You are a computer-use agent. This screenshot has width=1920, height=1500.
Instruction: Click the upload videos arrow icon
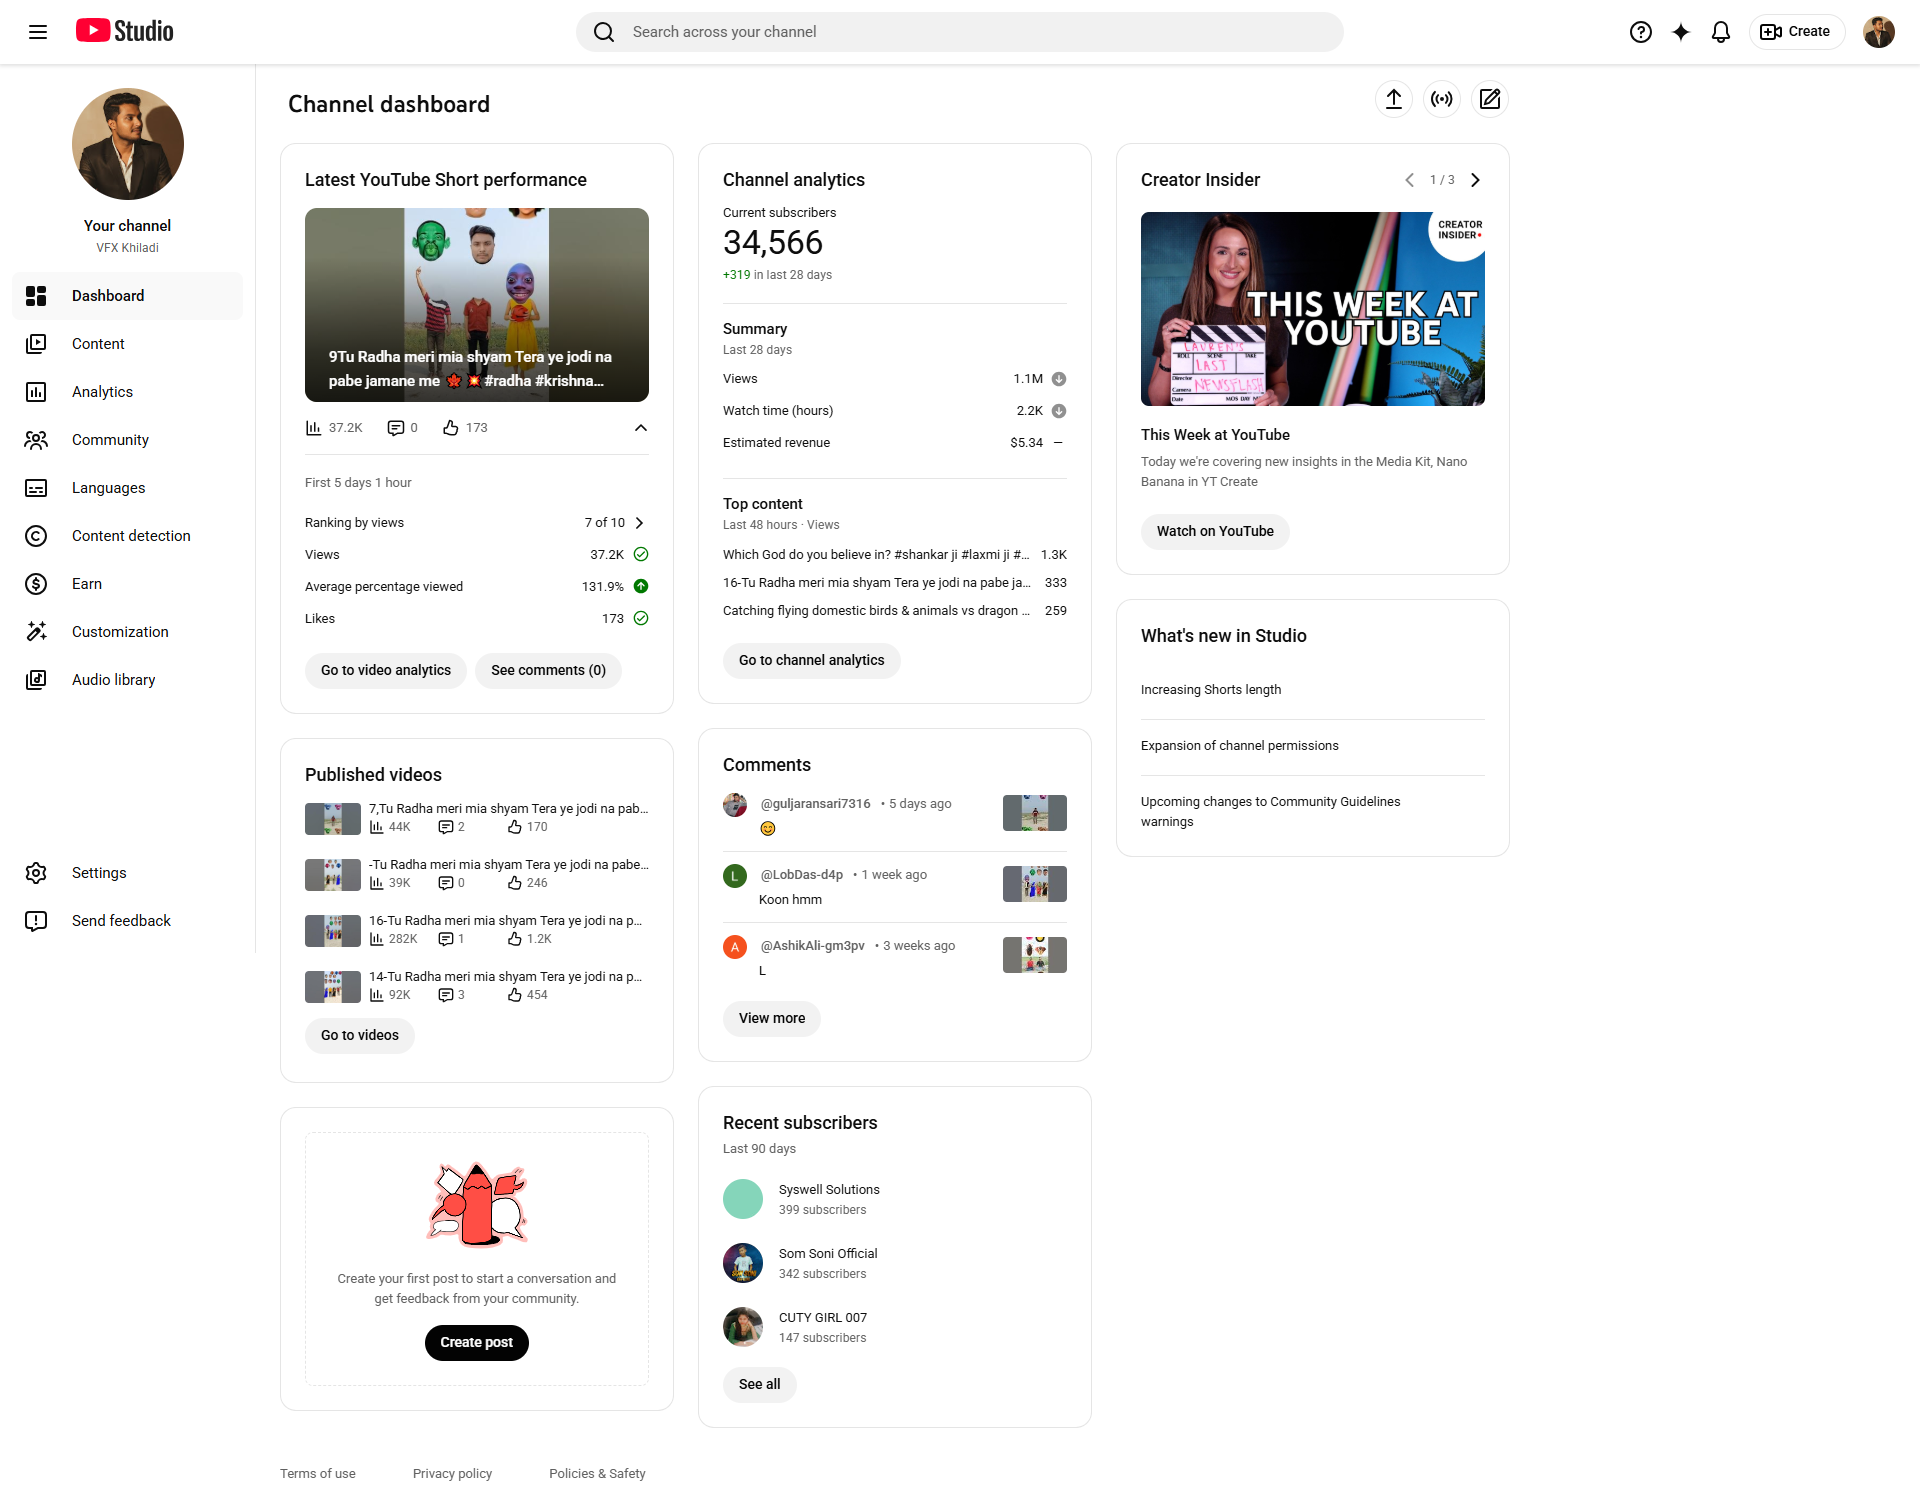click(1393, 99)
